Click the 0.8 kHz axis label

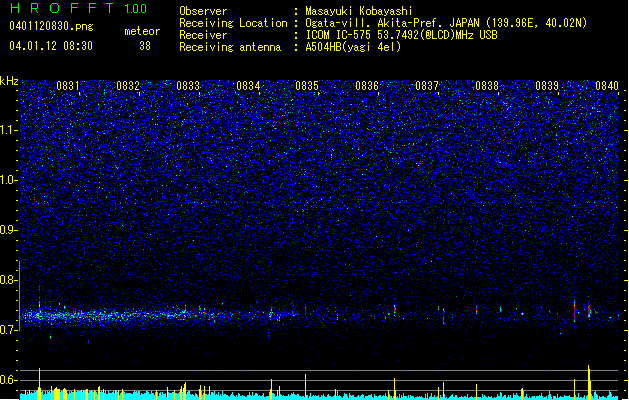(x=9, y=280)
